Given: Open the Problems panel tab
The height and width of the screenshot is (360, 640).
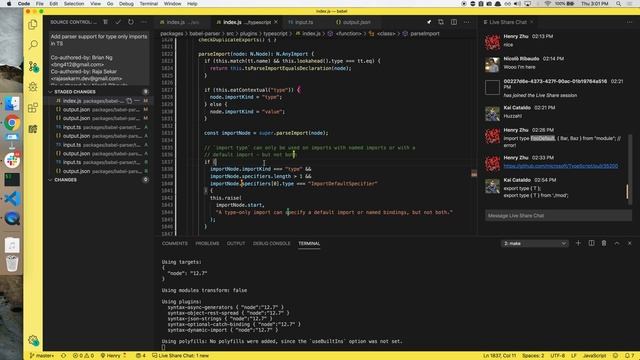Looking at the screenshot, I should click(207, 243).
